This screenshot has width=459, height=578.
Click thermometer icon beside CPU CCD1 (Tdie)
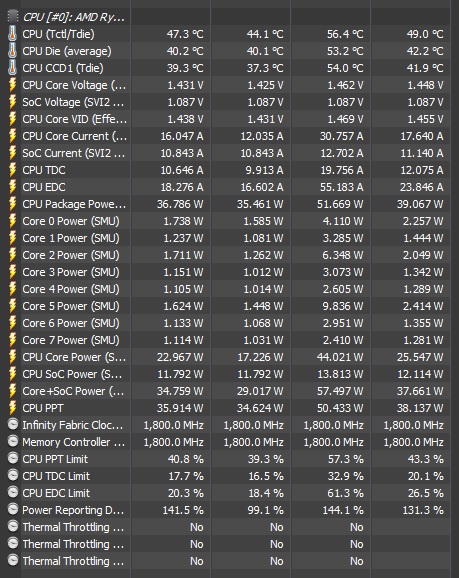tap(13, 67)
